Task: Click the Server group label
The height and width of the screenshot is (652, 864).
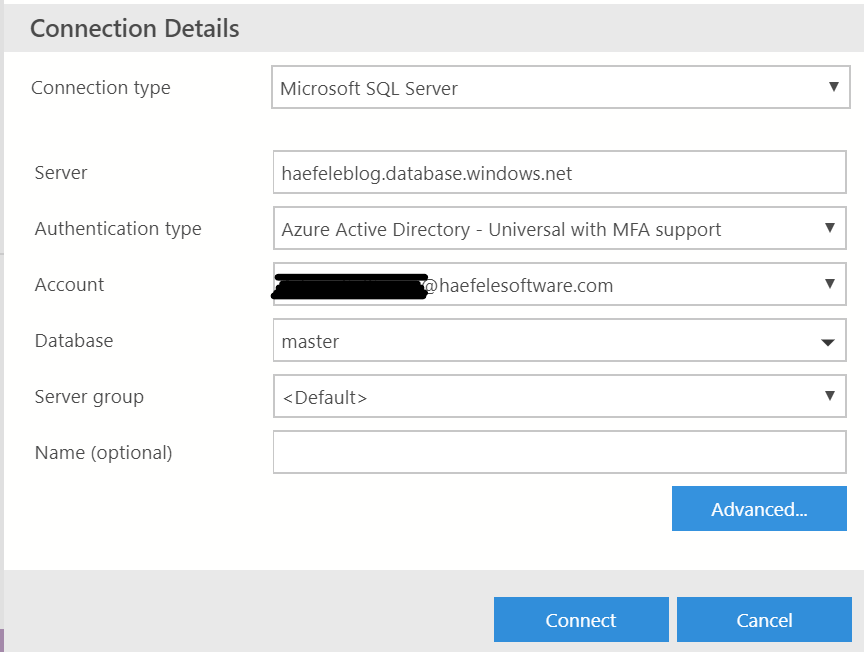Action: point(89,397)
